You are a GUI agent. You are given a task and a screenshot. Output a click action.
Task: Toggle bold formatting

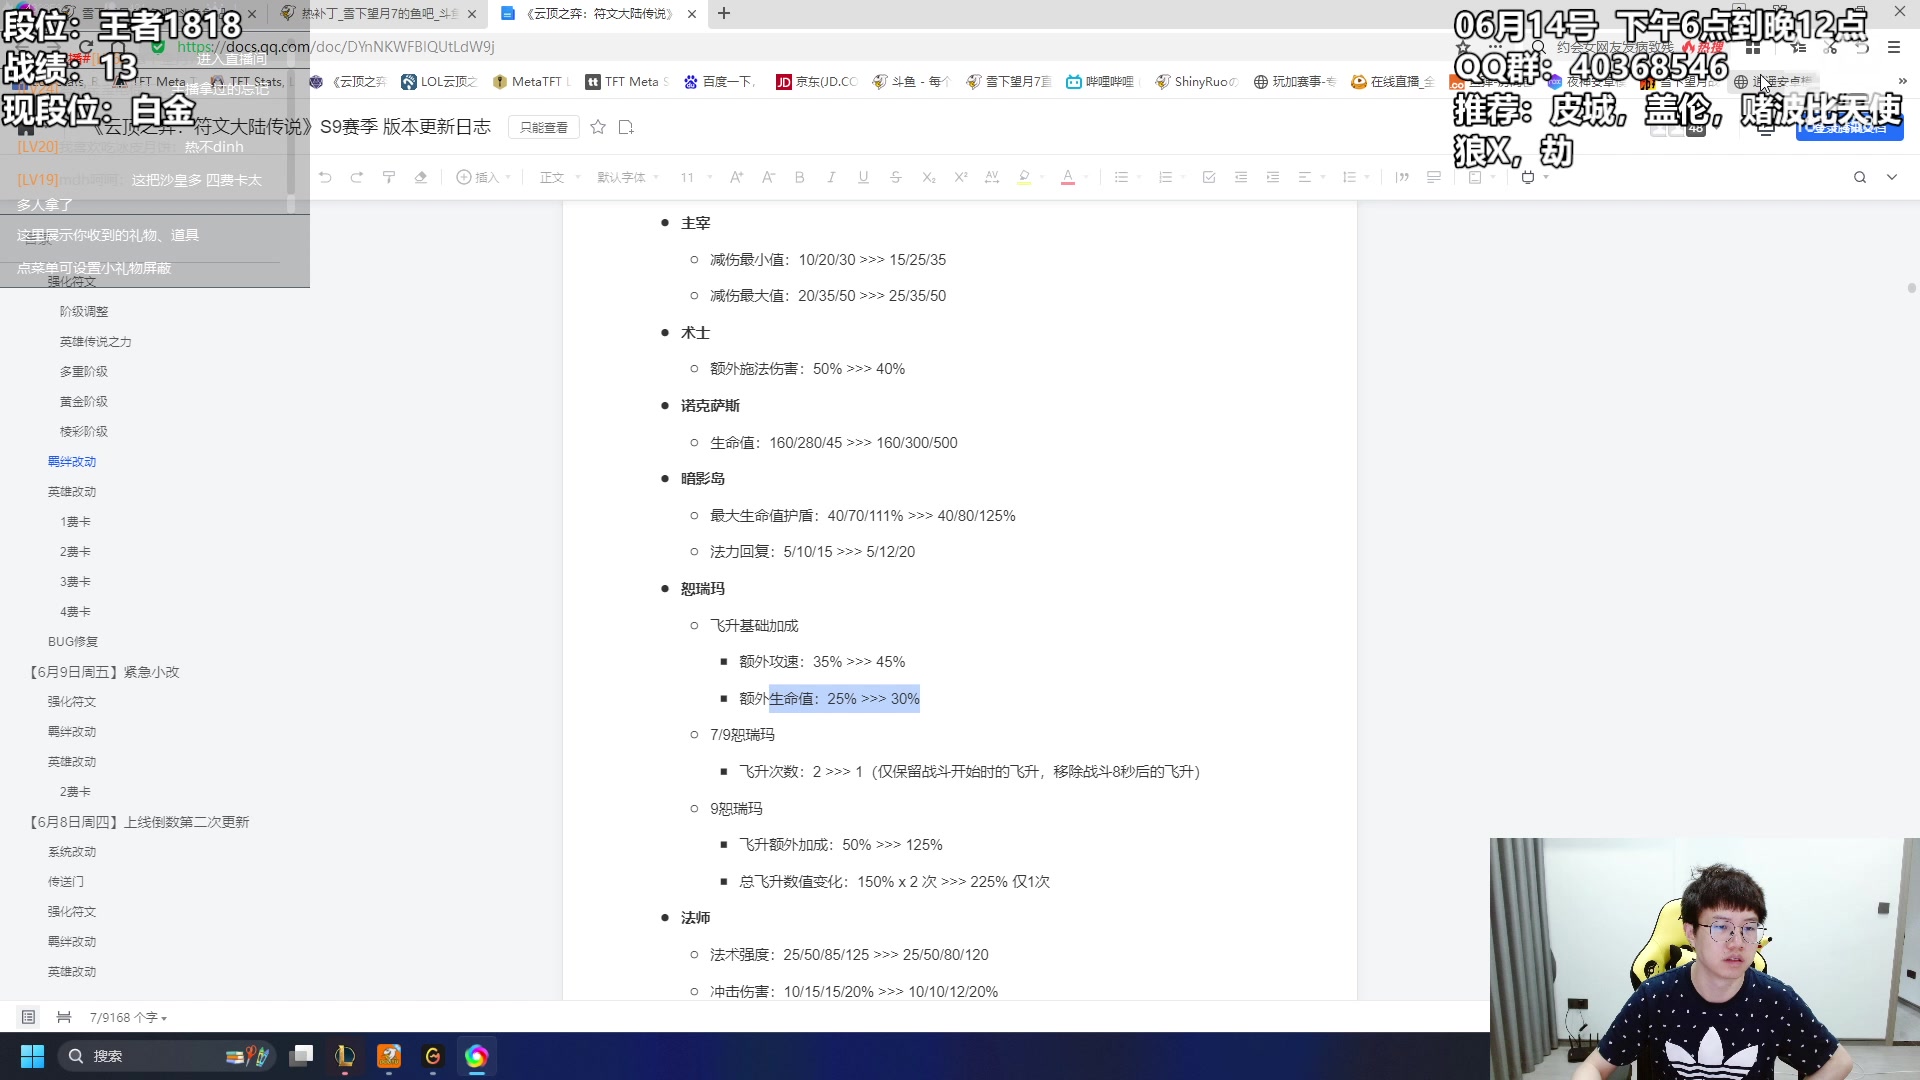pos(800,177)
